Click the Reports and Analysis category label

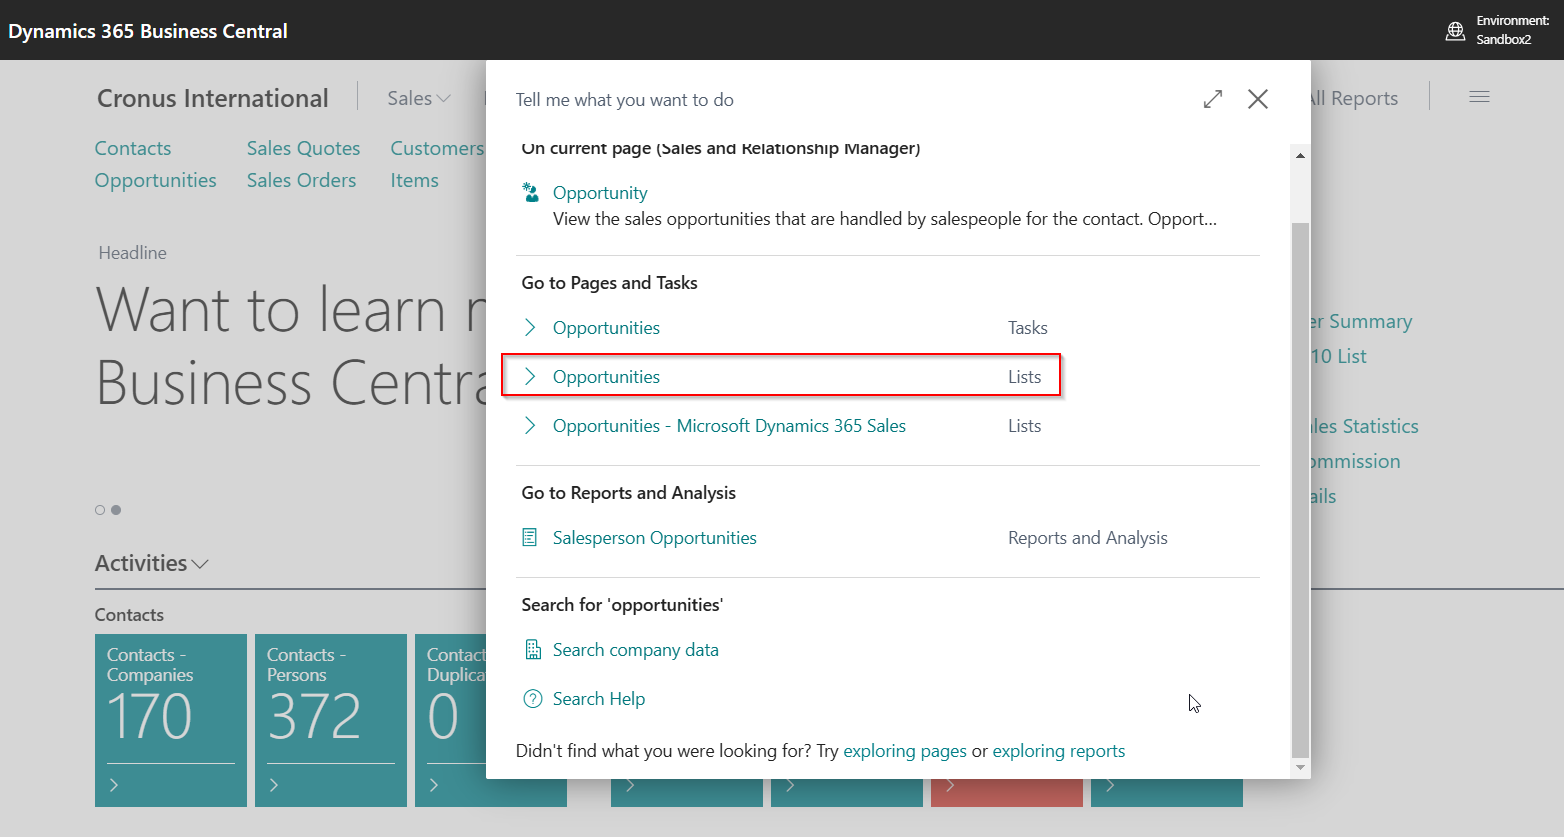[x=1088, y=538]
